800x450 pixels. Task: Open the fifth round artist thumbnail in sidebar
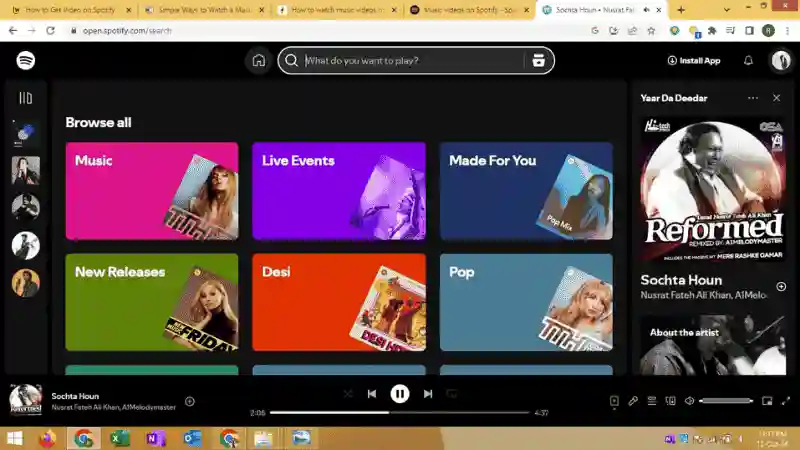(26, 283)
